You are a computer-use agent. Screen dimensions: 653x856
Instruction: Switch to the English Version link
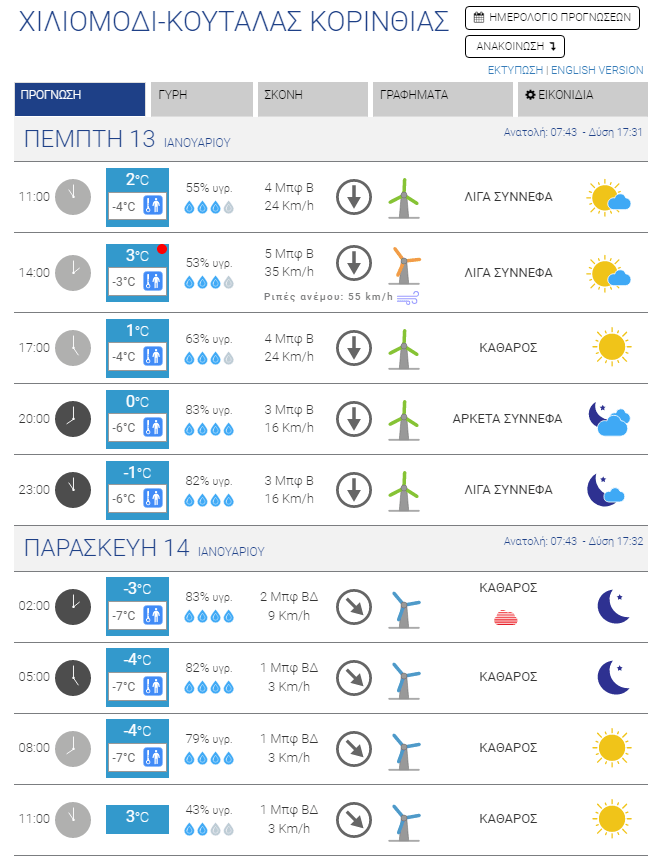click(597, 70)
